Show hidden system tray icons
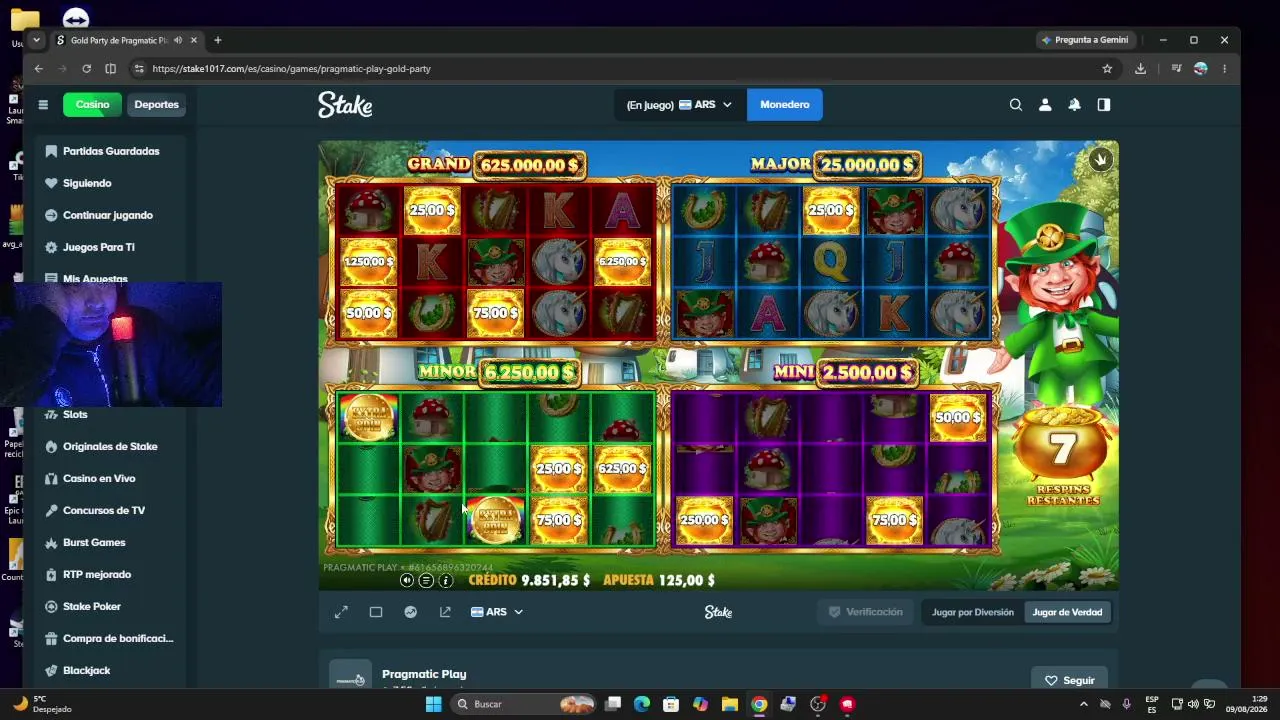This screenshot has width=1280, height=720. [x=1083, y=704]
